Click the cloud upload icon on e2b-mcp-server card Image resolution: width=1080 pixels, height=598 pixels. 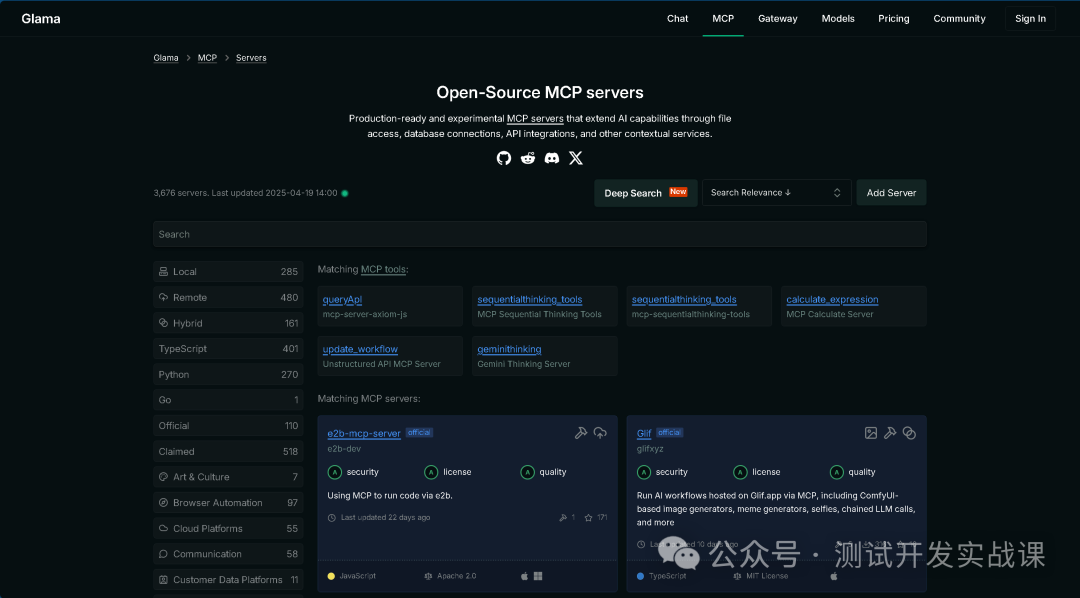pyautogui.click(x=600, y=433)
